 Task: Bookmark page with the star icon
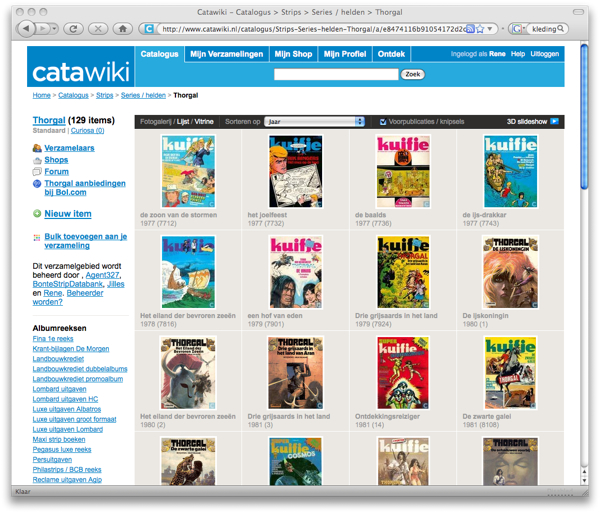(480, 29)
